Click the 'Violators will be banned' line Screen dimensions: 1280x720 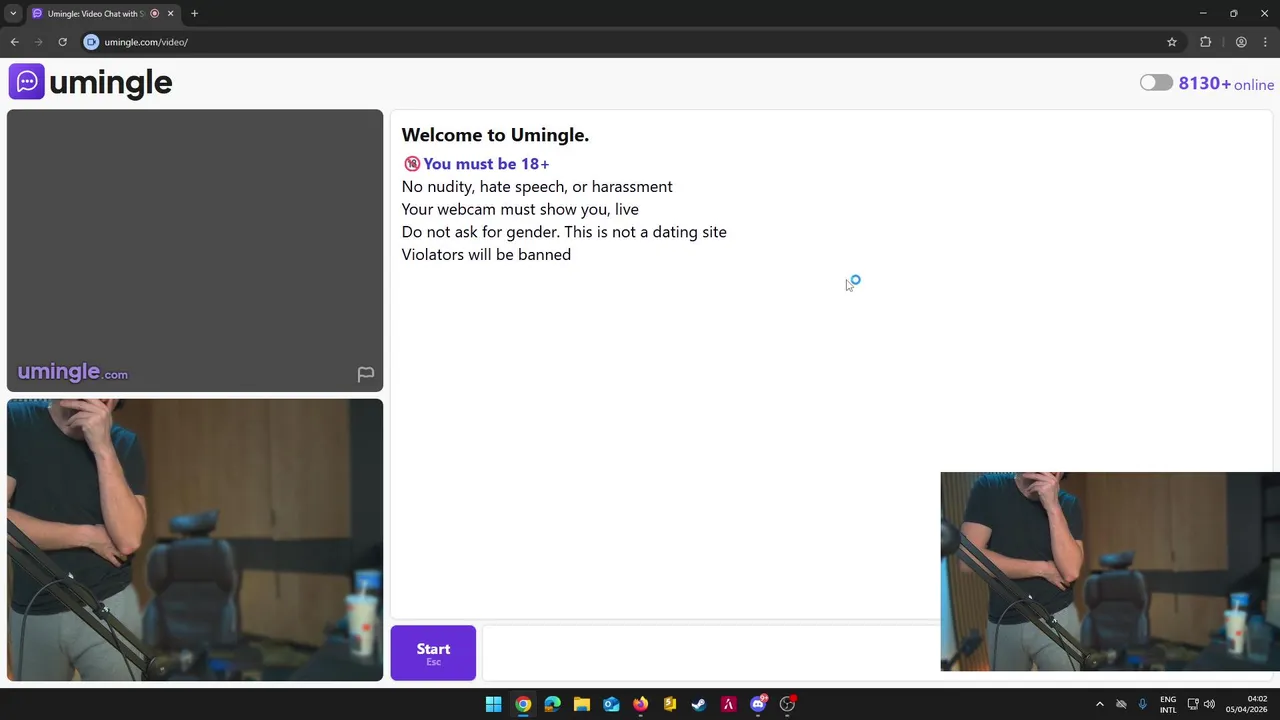[486, 255]
